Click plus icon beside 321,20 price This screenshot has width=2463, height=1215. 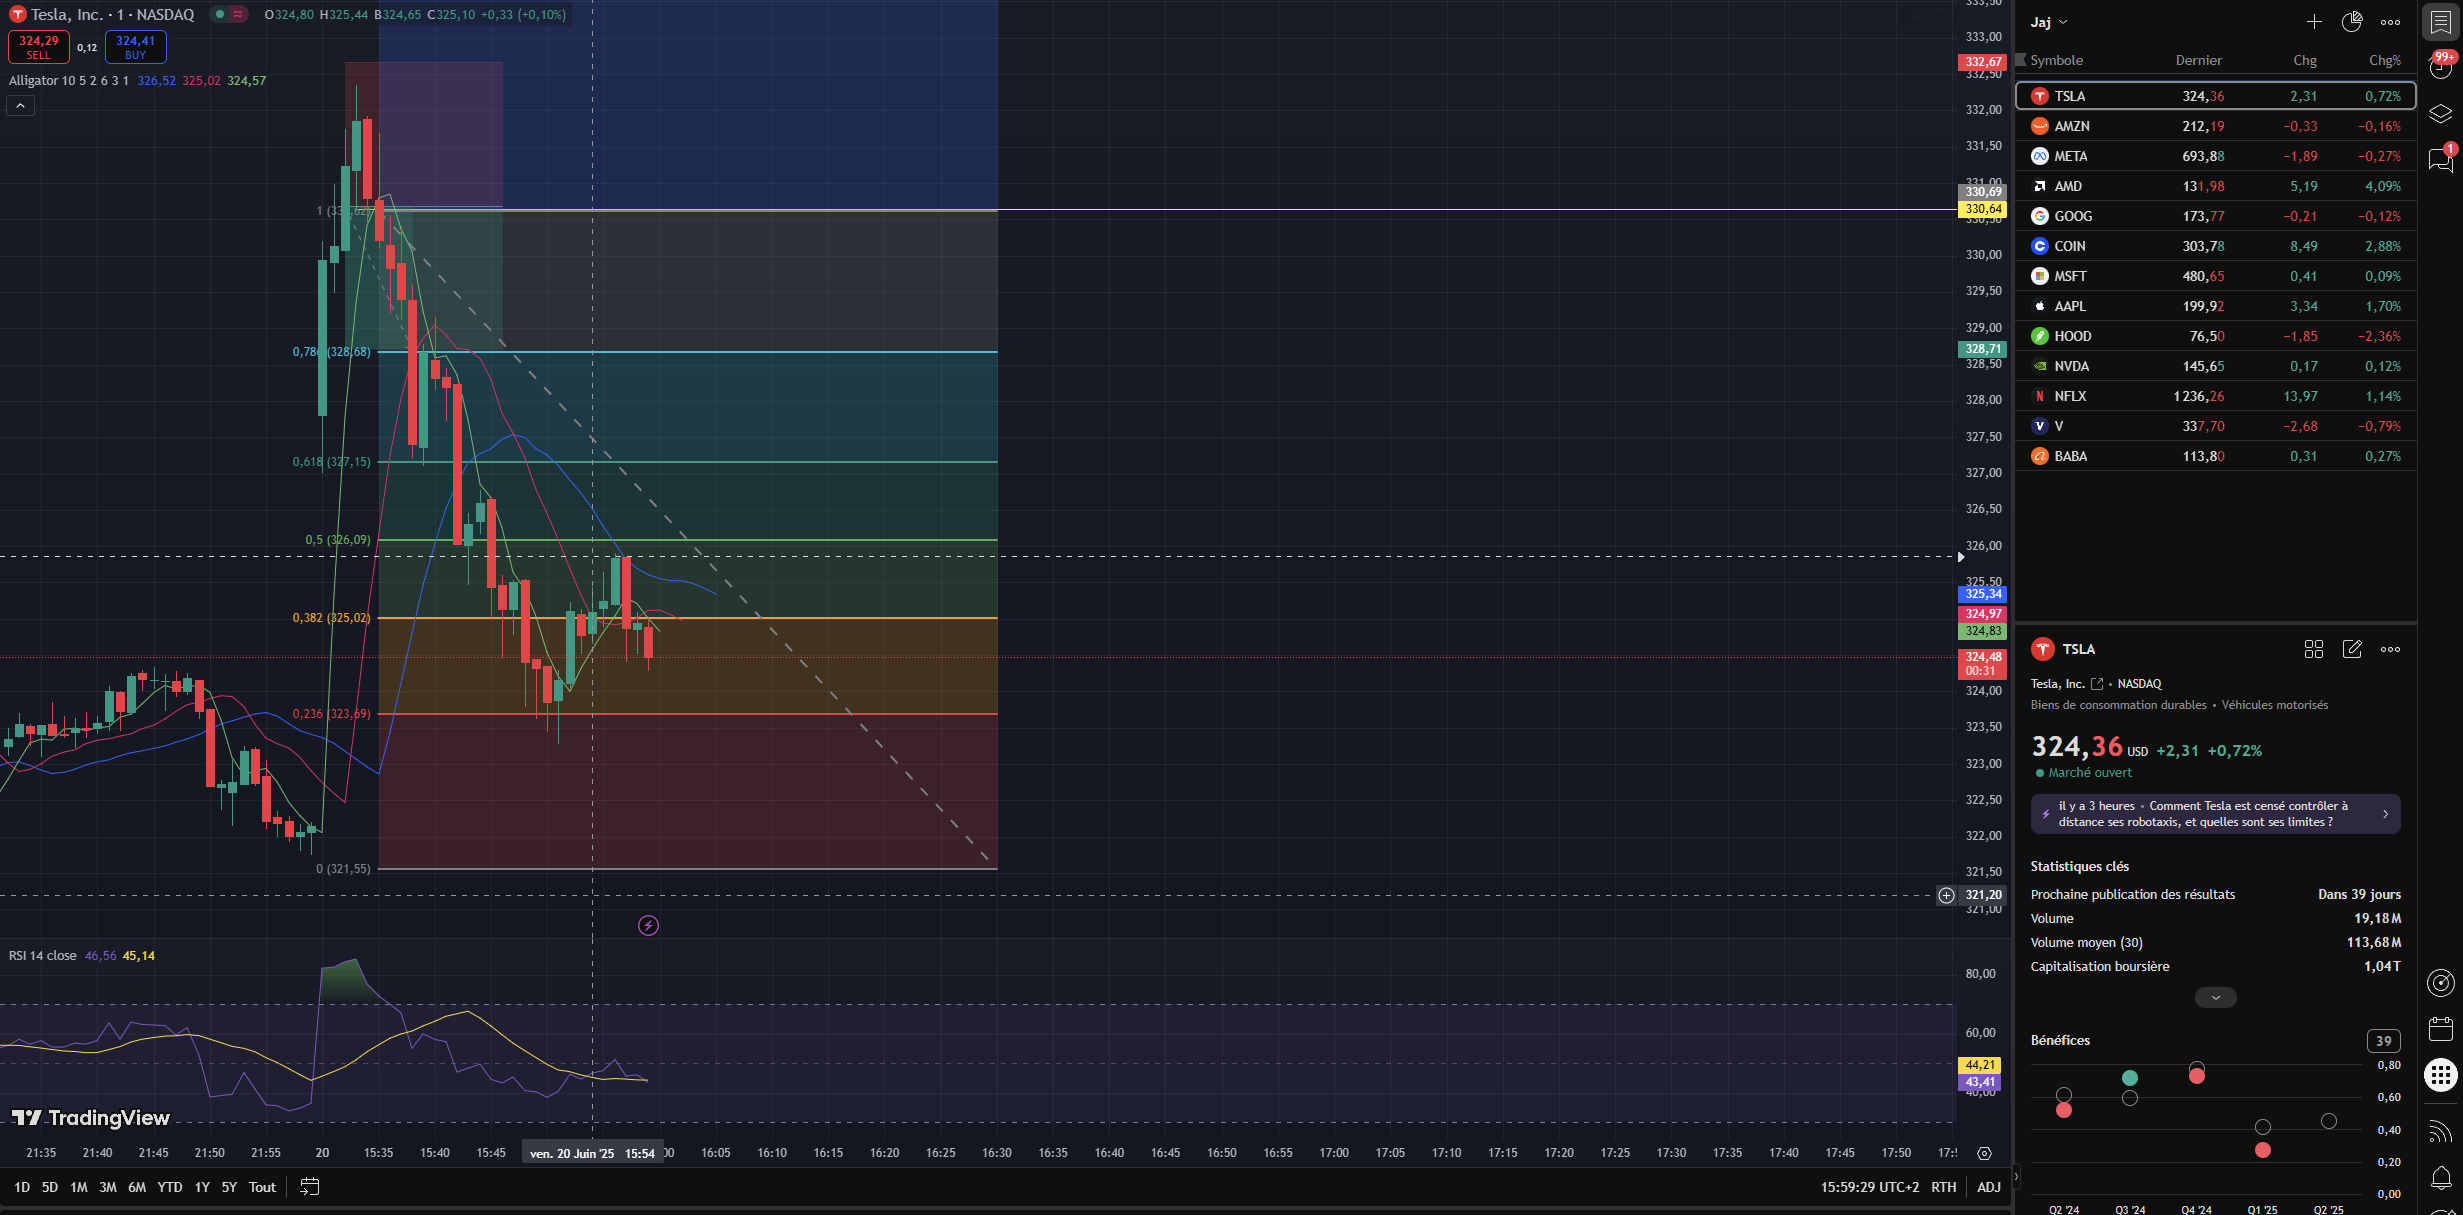1946,895
